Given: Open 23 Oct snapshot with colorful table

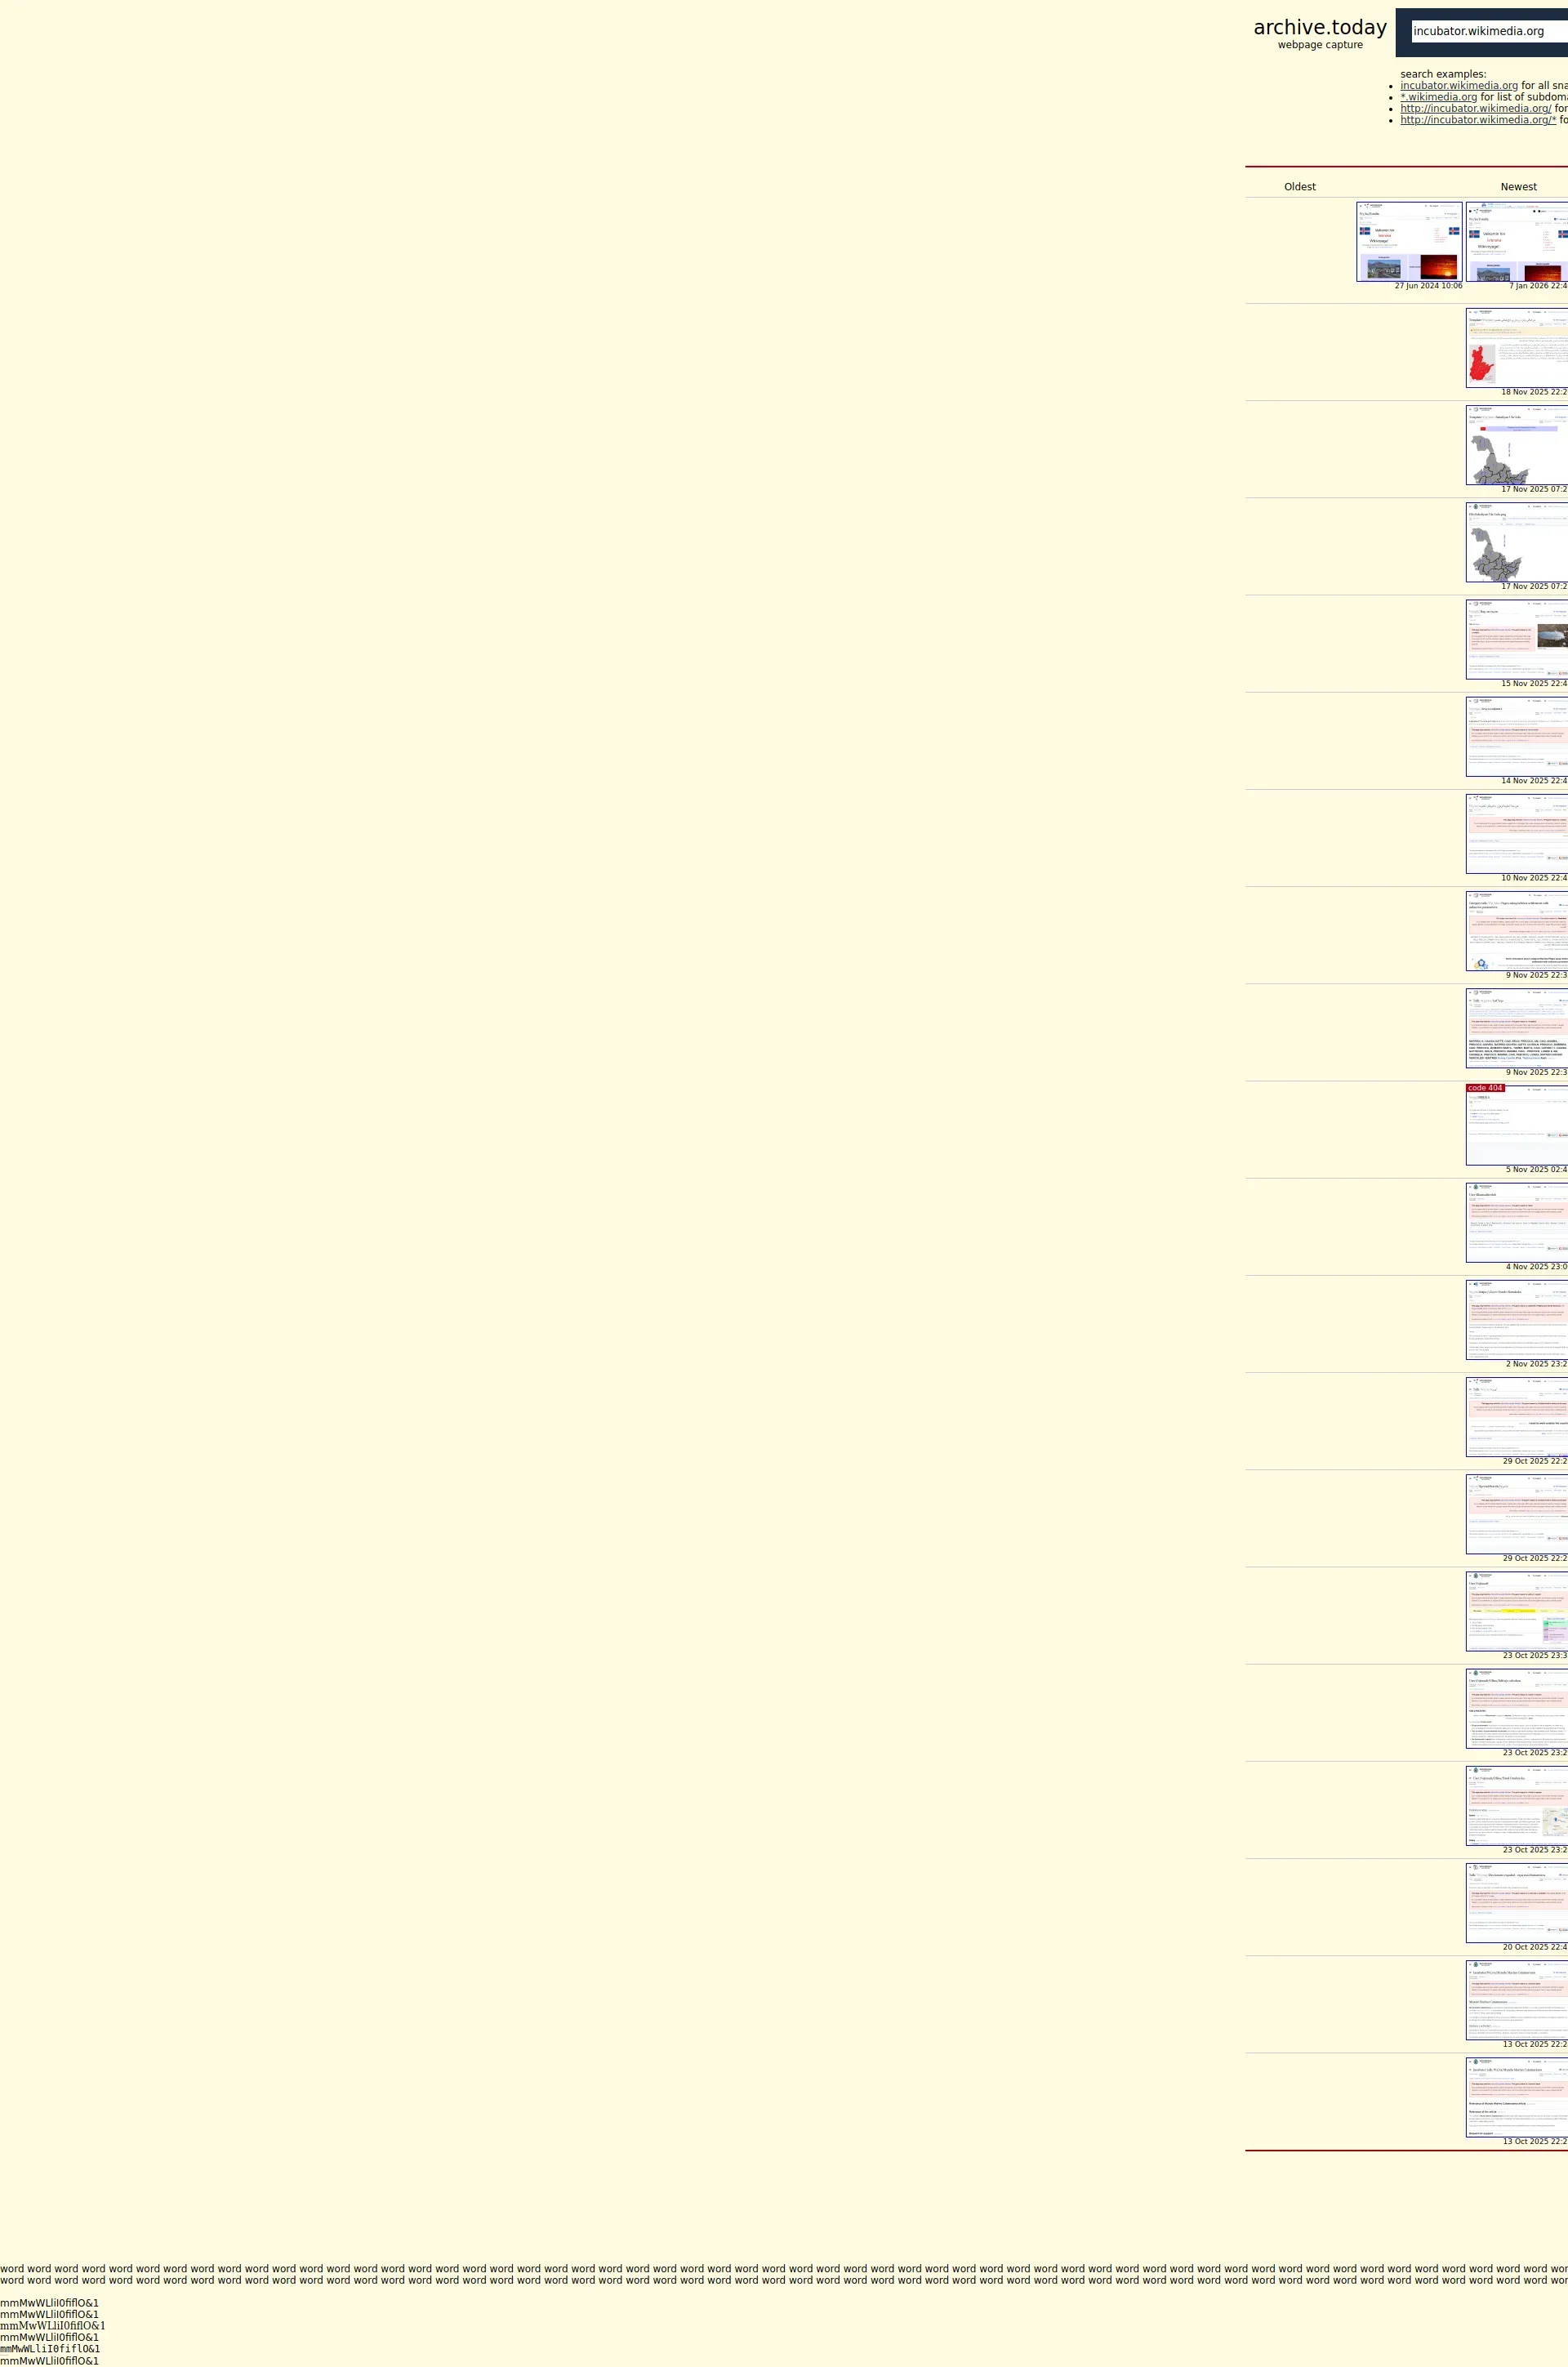Looking at the screenshot, I should [x=1516, y=1611].
